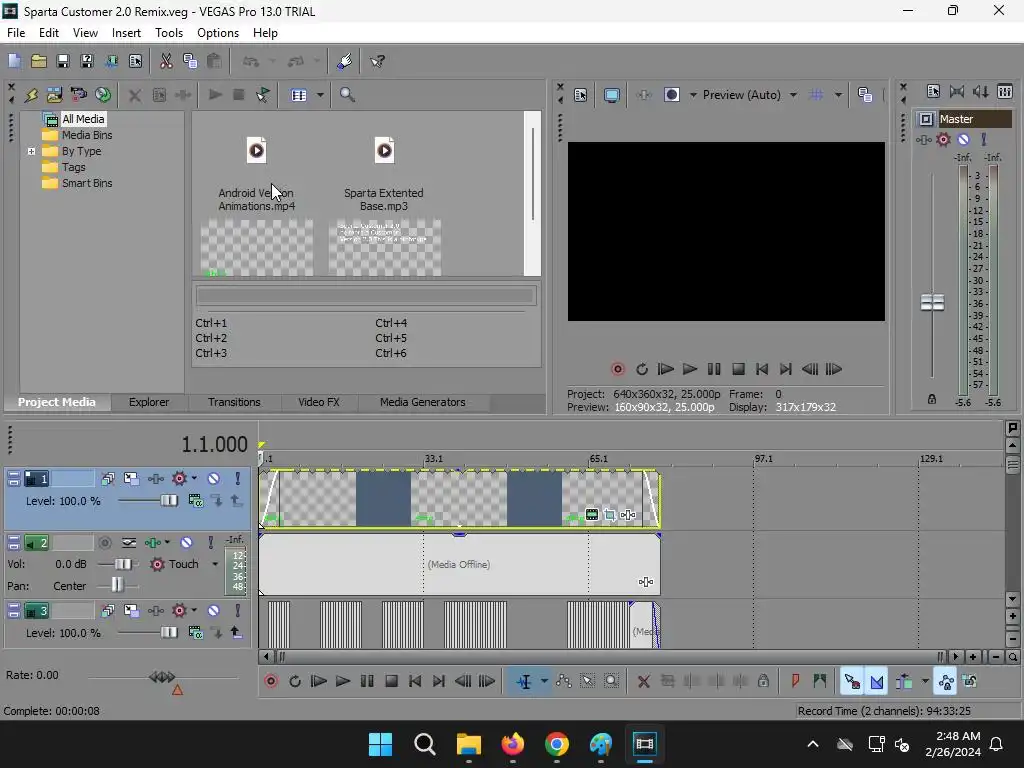This screenshot has height=768, width=1024.
Task: Open the Views dropdown arrow in Project Media
Action: (320, 95)
